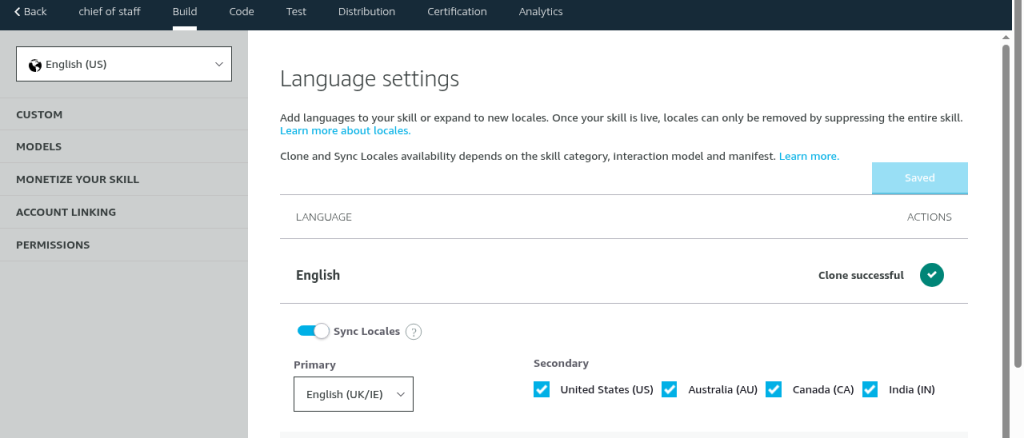Image resolution: width=1024 pixels, height=438 pixels.
Task: Switch to the Build tab
Action: tap(185, 12)
